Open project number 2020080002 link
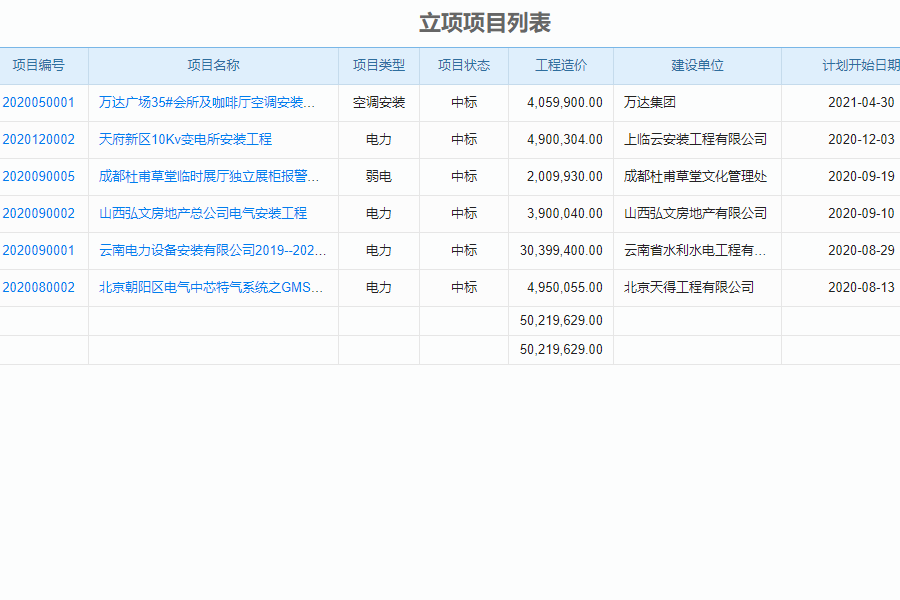The height and width of the screenshot is (600, 900). point(38,288)
